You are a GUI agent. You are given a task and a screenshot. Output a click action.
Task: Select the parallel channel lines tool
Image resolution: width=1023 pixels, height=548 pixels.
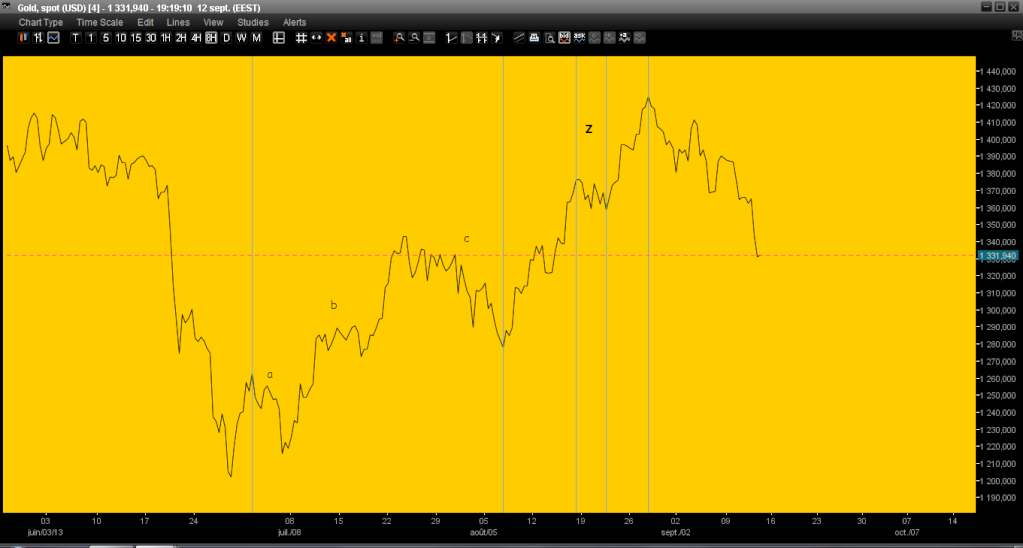click(519, 38)
